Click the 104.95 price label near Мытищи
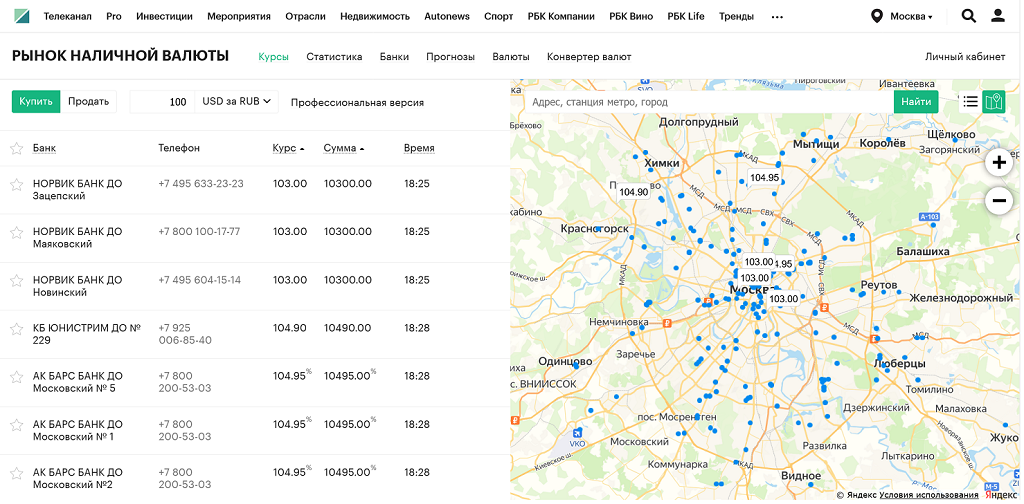 point(764,178)
